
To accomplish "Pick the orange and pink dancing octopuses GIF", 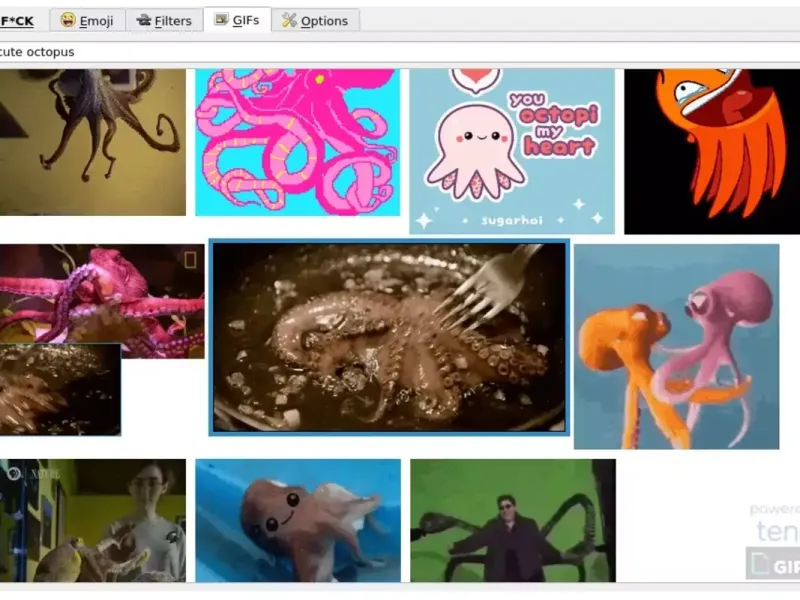I will (677, 346).
